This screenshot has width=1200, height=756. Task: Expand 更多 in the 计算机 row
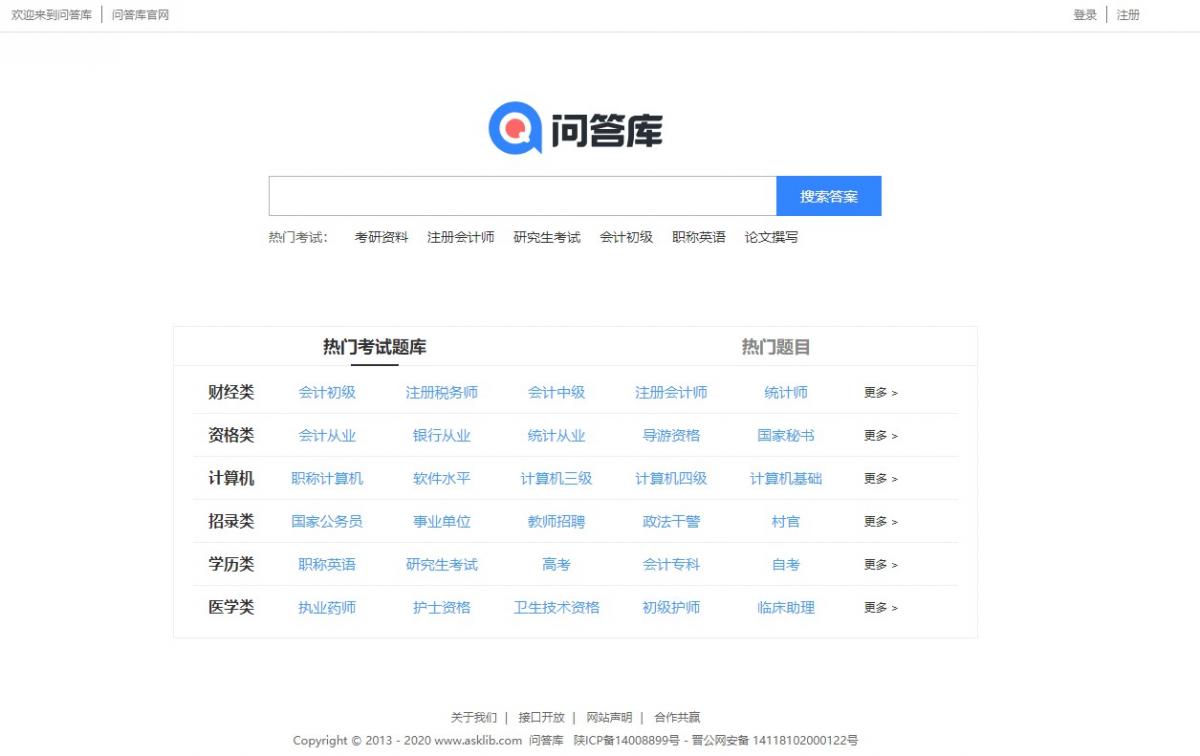click(x=880, y=479)
